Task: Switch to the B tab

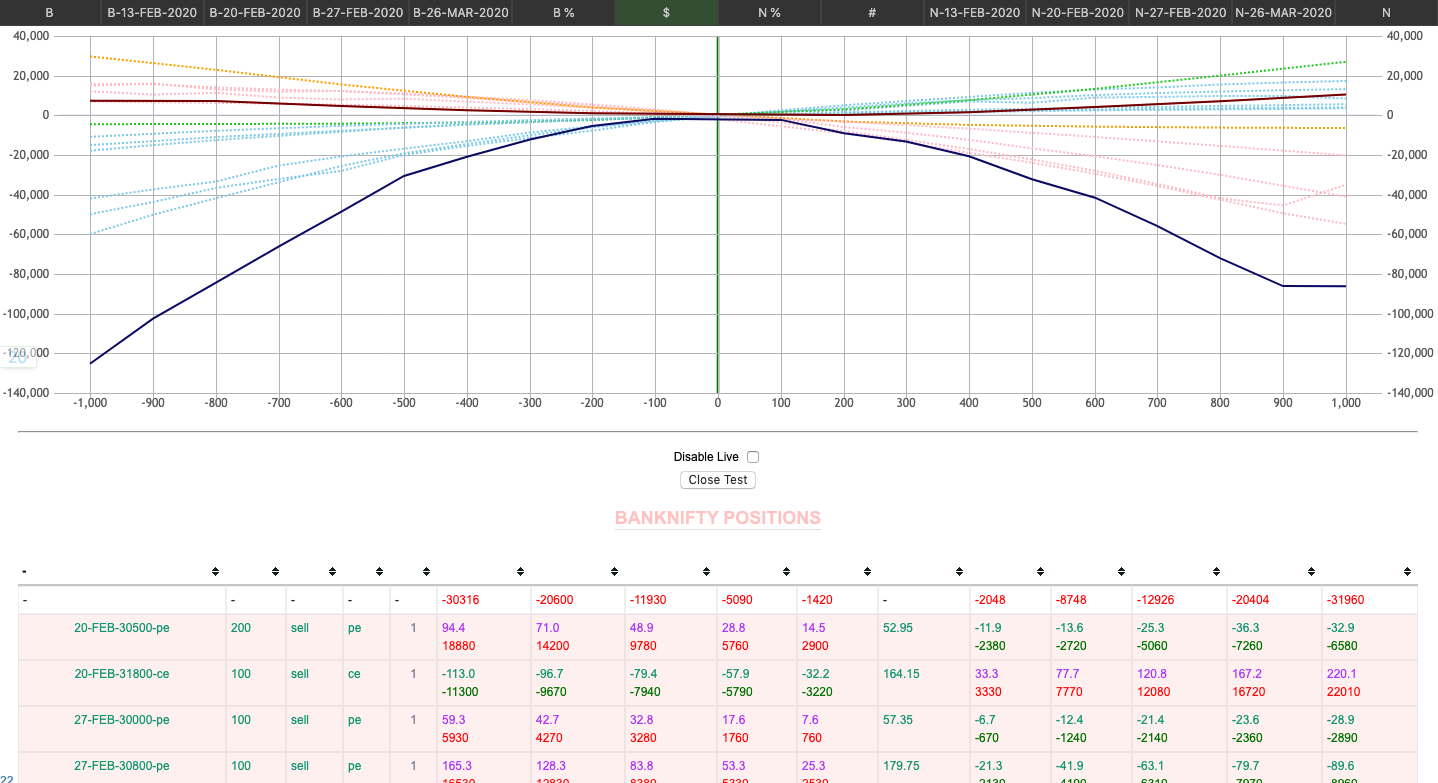Action: 49,13
